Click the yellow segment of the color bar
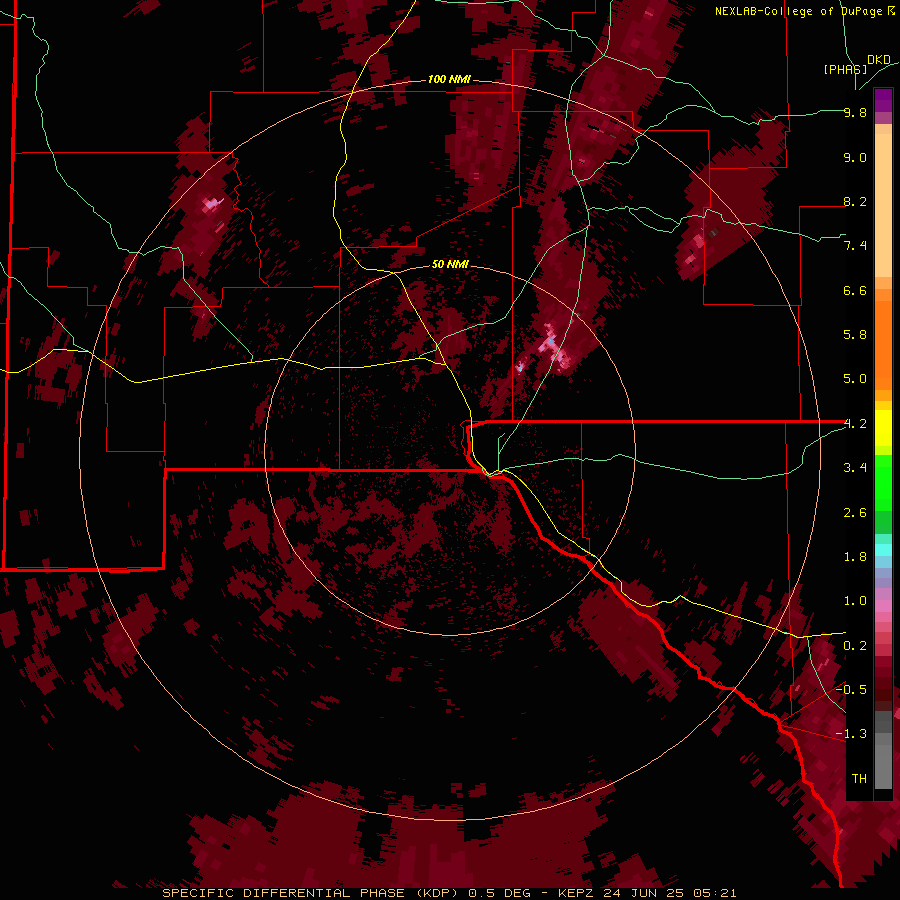Image resolution: width=900 pixels, height=900 pixels. click(883, 428)
